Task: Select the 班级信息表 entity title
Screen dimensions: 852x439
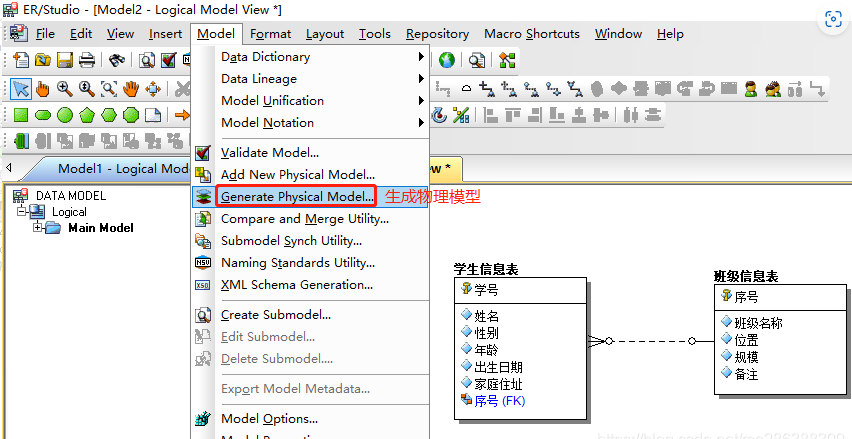Action: point(746,277)
